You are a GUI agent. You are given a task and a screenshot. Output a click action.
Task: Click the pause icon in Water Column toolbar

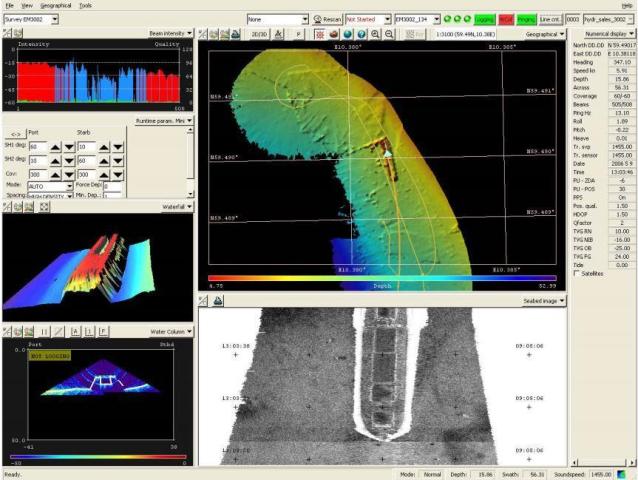coord(45,331)
